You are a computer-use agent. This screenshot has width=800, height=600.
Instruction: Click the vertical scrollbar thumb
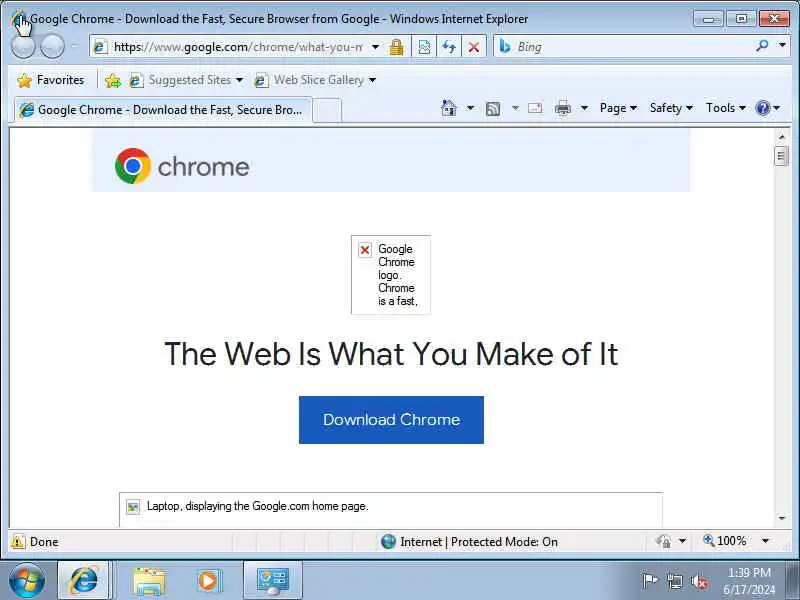coord(781,156)
